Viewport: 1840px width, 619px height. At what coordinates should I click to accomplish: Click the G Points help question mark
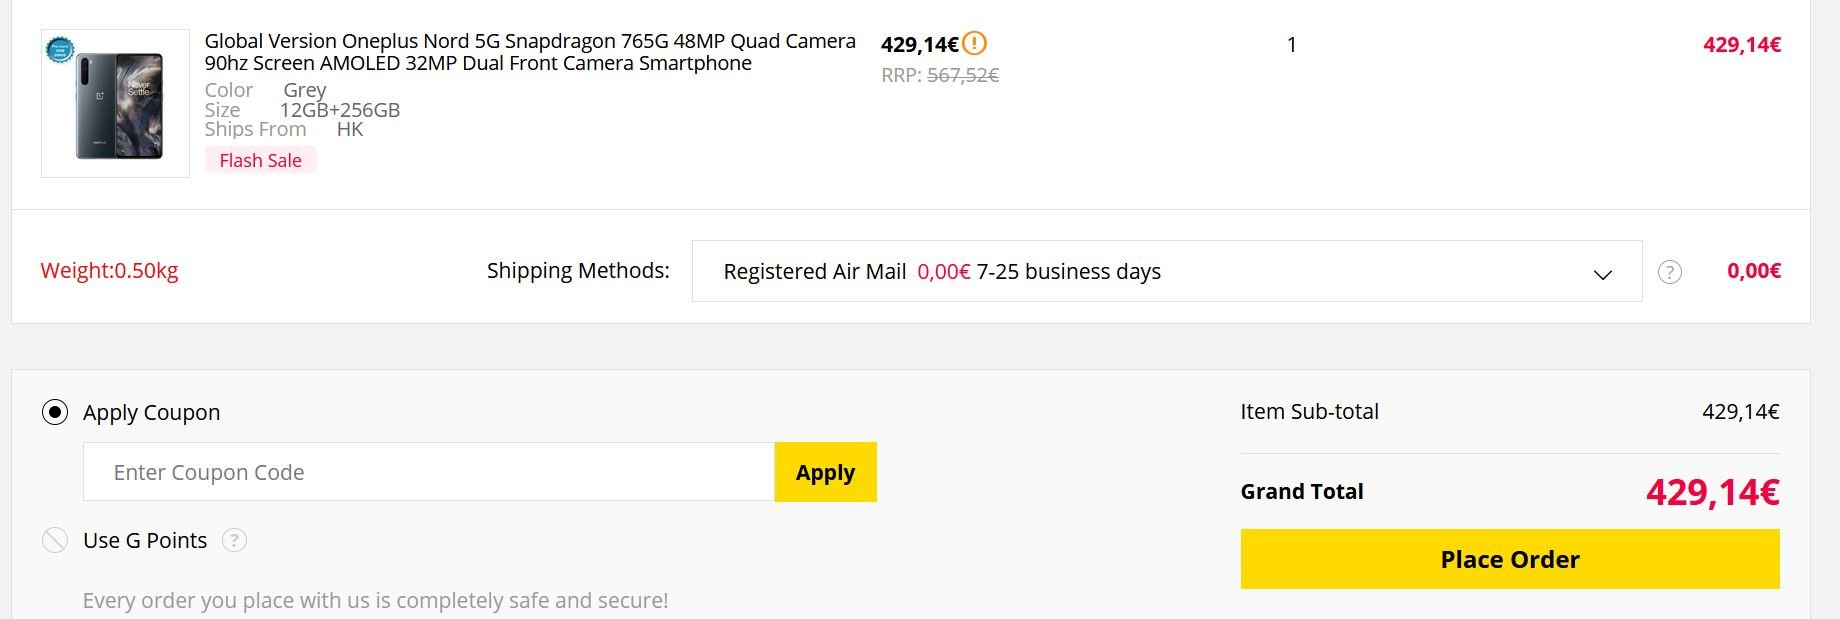(234, 541)
